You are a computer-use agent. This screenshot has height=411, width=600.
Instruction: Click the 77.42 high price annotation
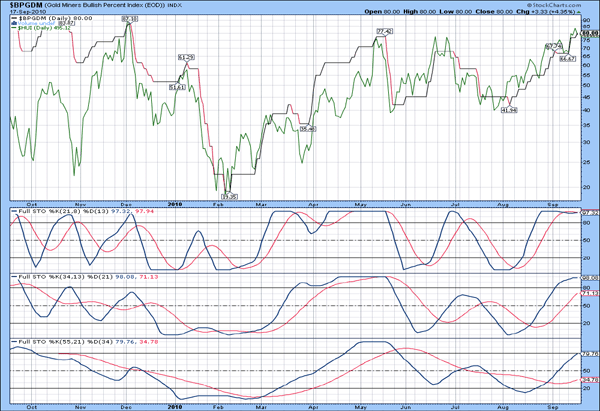tap(384, 32)
